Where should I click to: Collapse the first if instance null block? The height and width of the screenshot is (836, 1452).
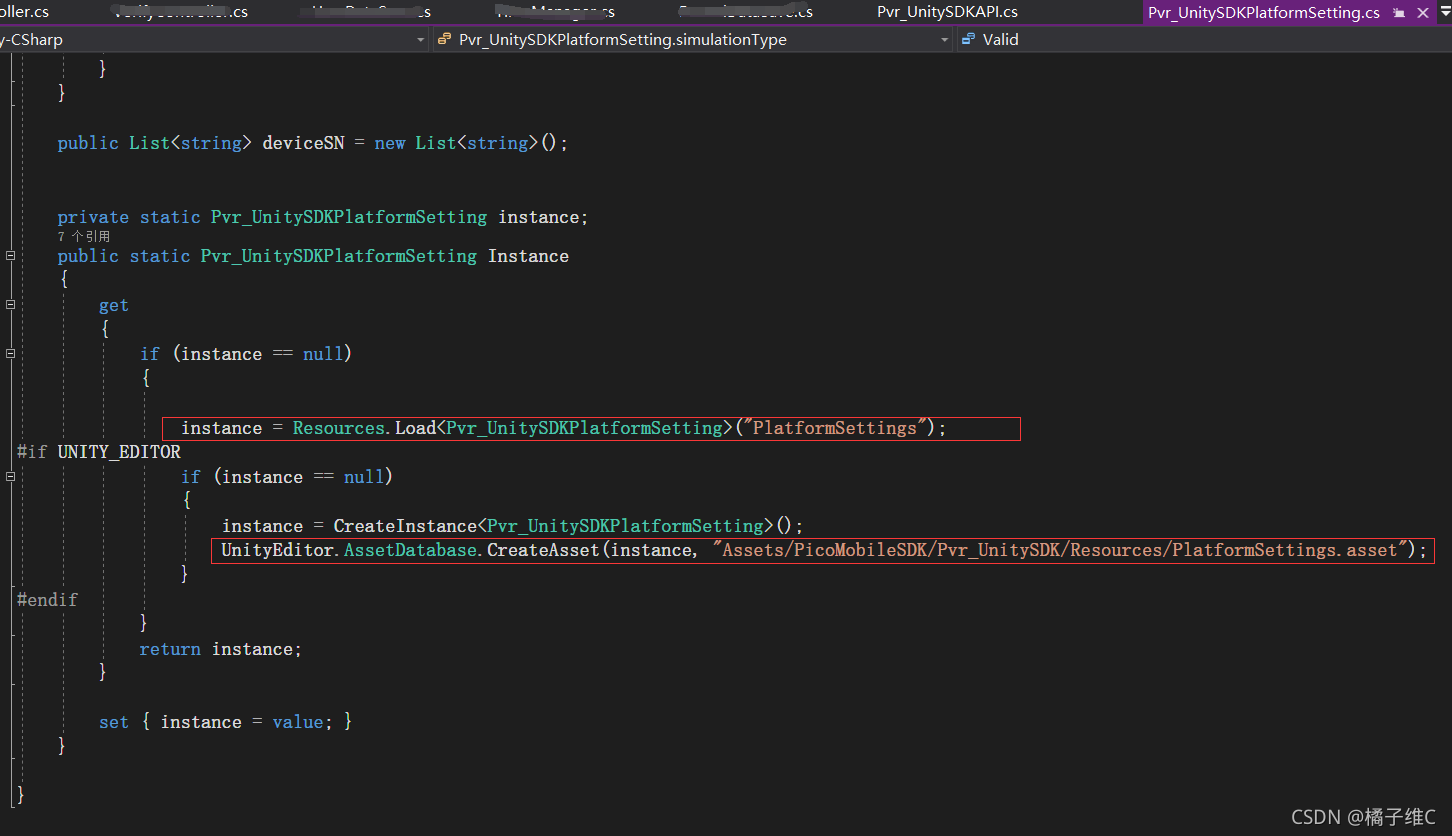click(10, 354)
